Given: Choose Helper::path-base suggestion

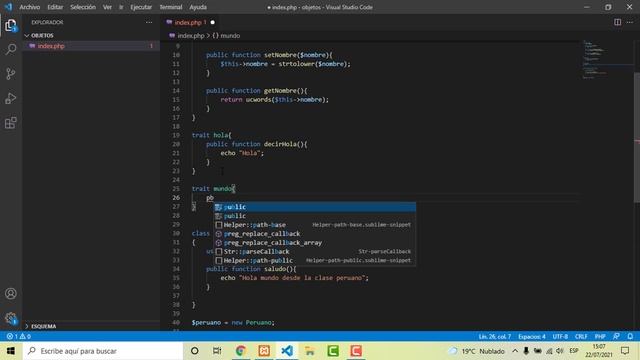Looking at the screenshot, I should pos(315,225).
